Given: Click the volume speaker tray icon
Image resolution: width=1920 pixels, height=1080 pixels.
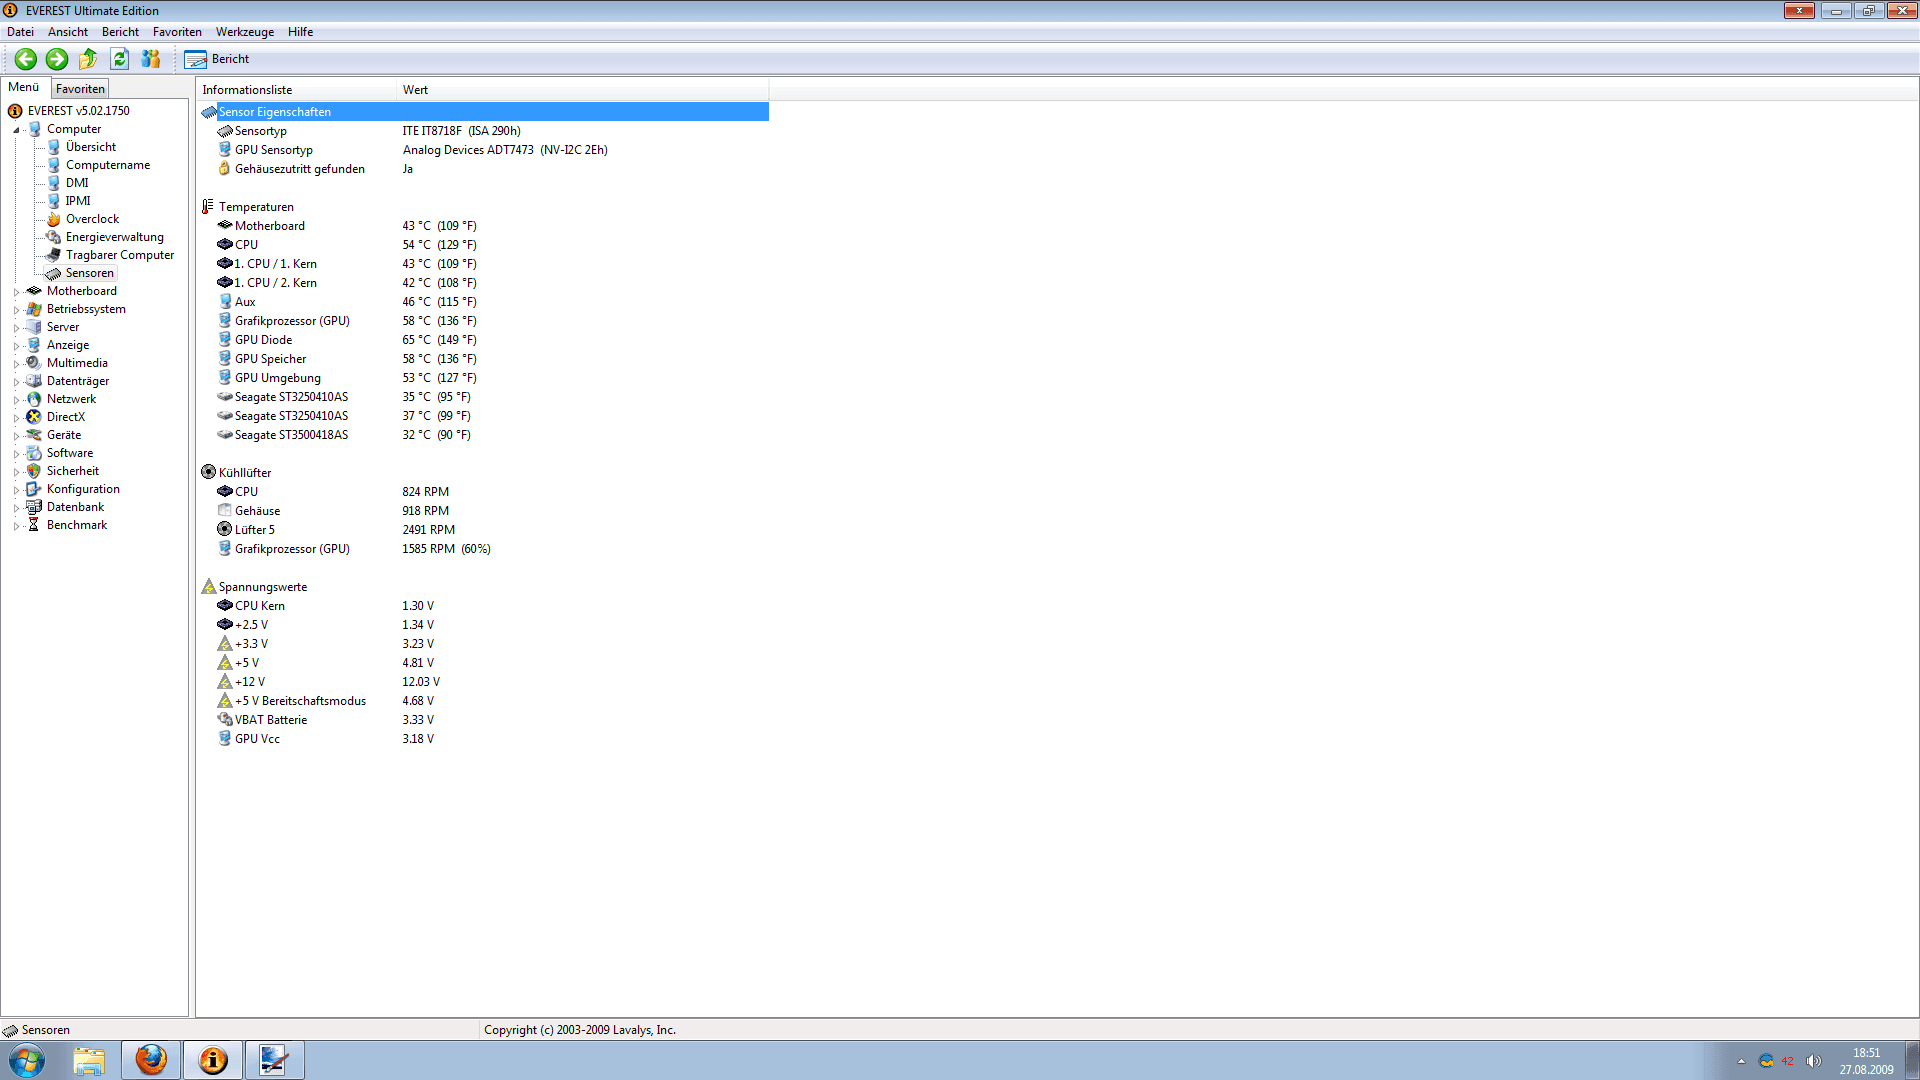Looking at the screenshot, I should point(1813,1061).
